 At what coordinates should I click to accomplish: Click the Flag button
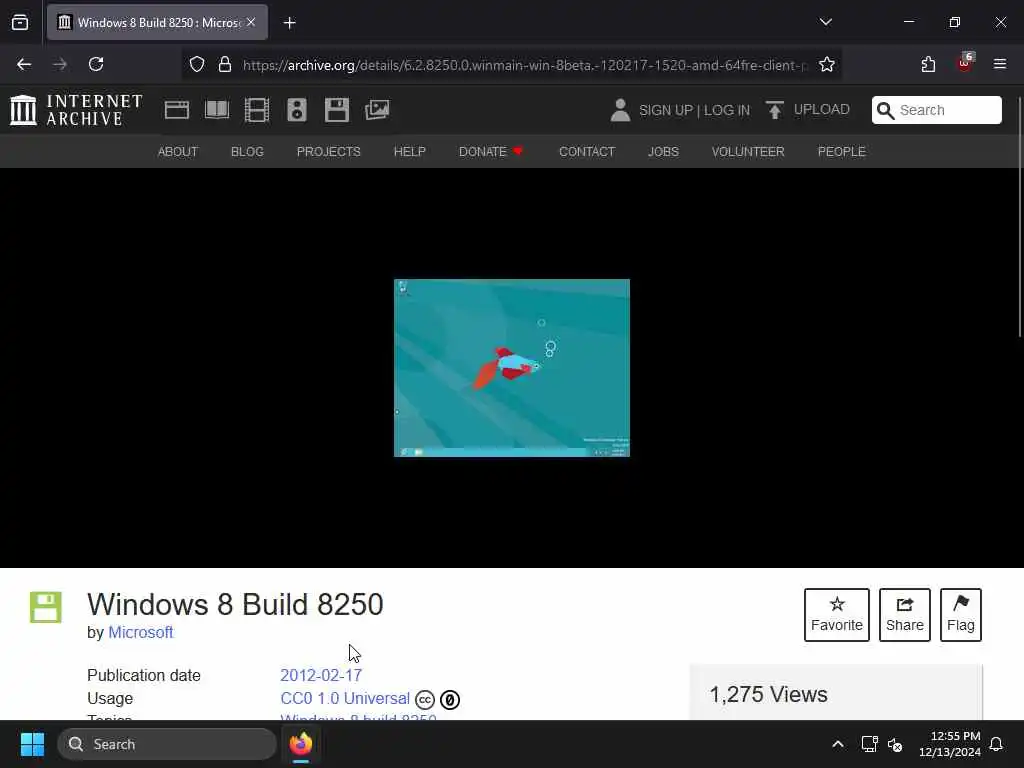pyautogui.click(x=961, y=615)
